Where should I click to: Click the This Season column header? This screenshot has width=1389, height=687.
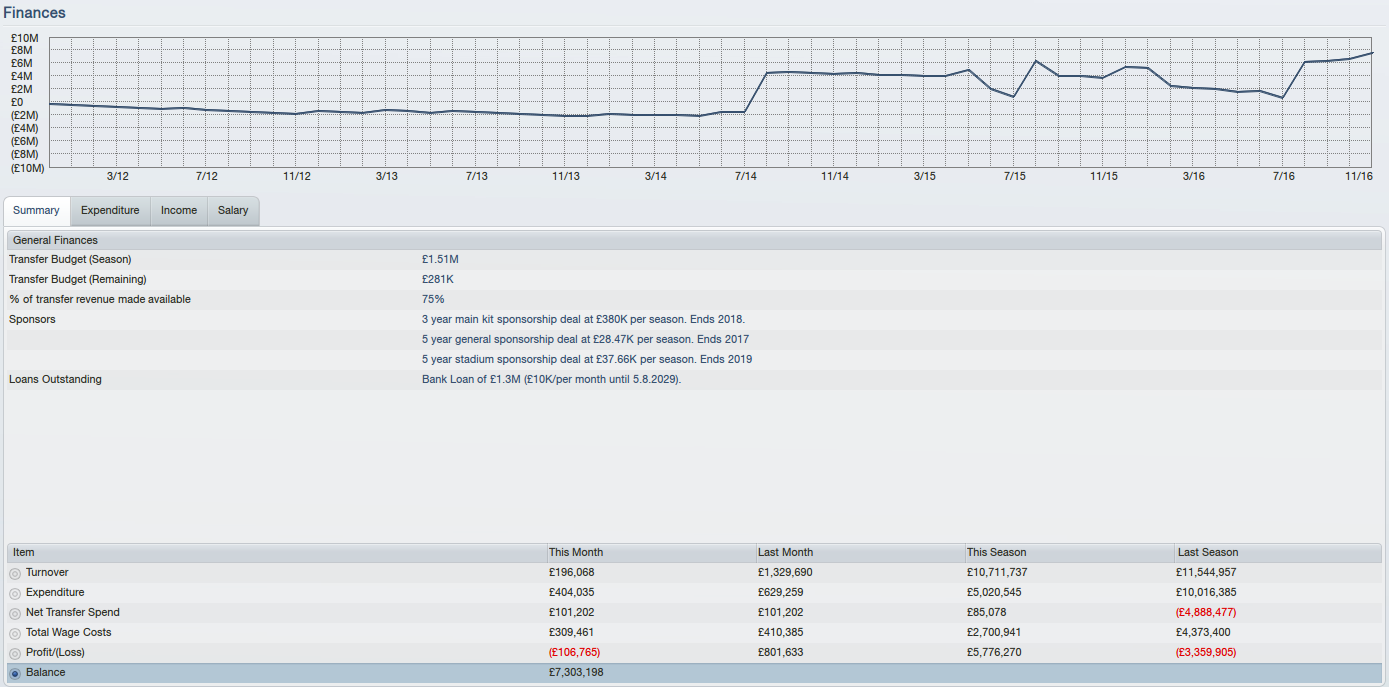[x=996, y=552]
